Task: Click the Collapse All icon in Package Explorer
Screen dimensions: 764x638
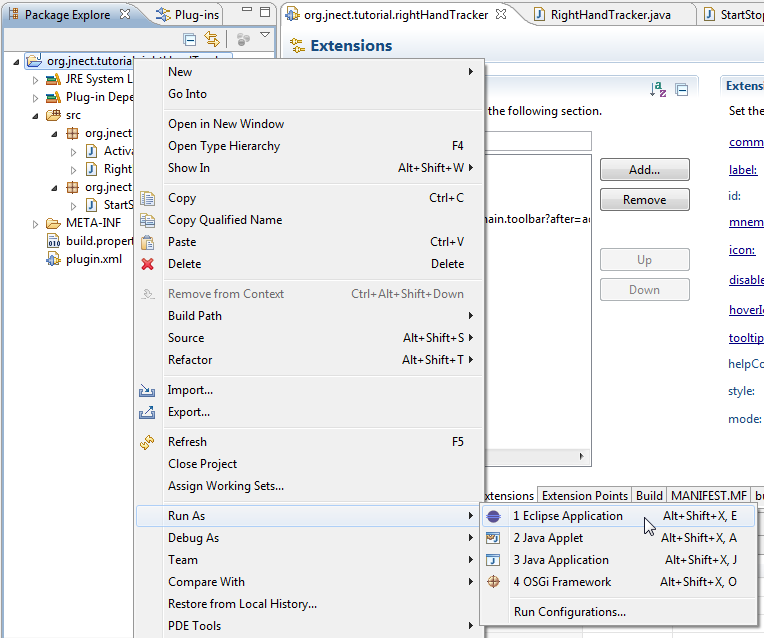Action: tap(189, 39)
